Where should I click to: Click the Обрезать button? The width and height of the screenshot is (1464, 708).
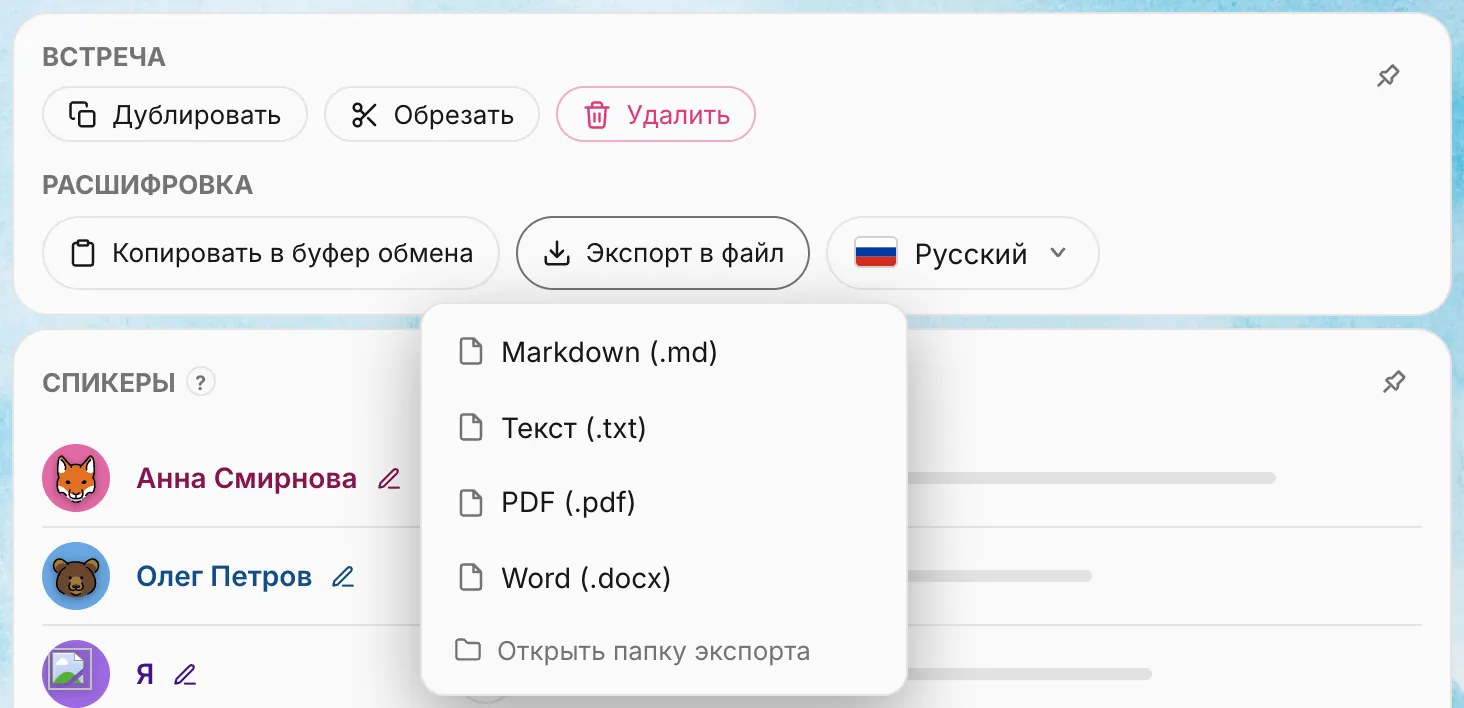pyautogui.click(x=432, y=115)
